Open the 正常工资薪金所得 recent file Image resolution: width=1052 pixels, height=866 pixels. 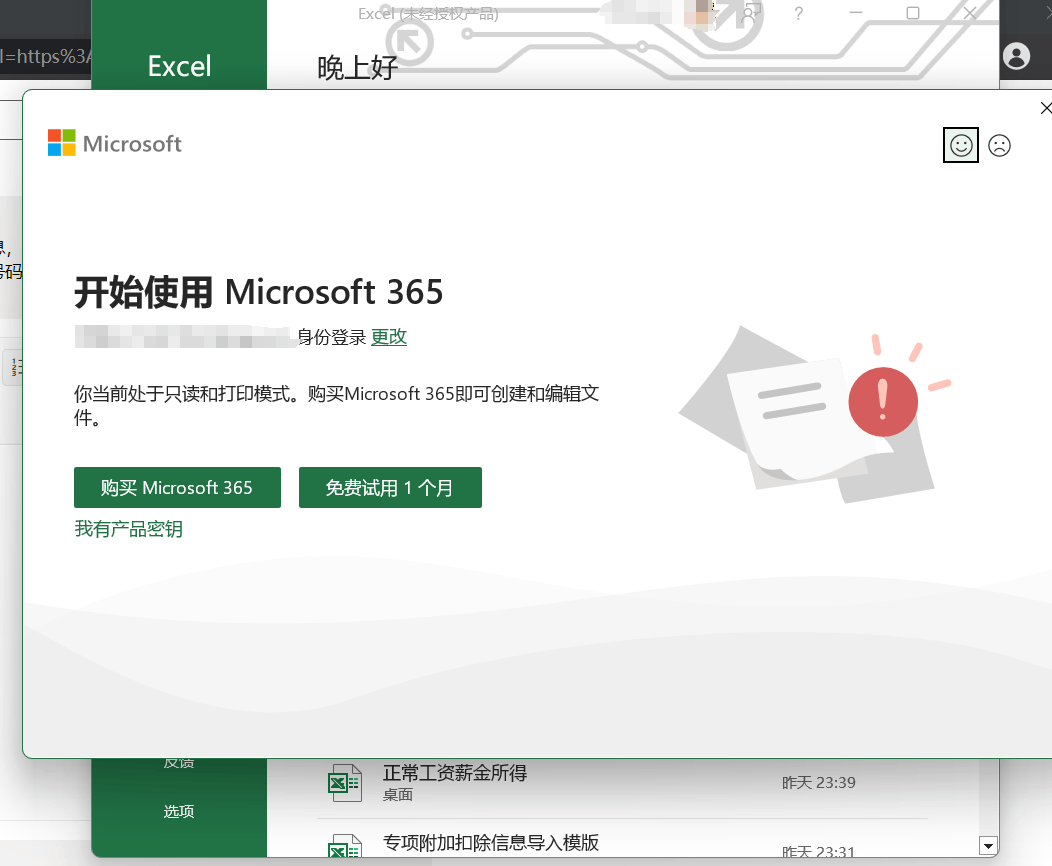coord(621,782)
